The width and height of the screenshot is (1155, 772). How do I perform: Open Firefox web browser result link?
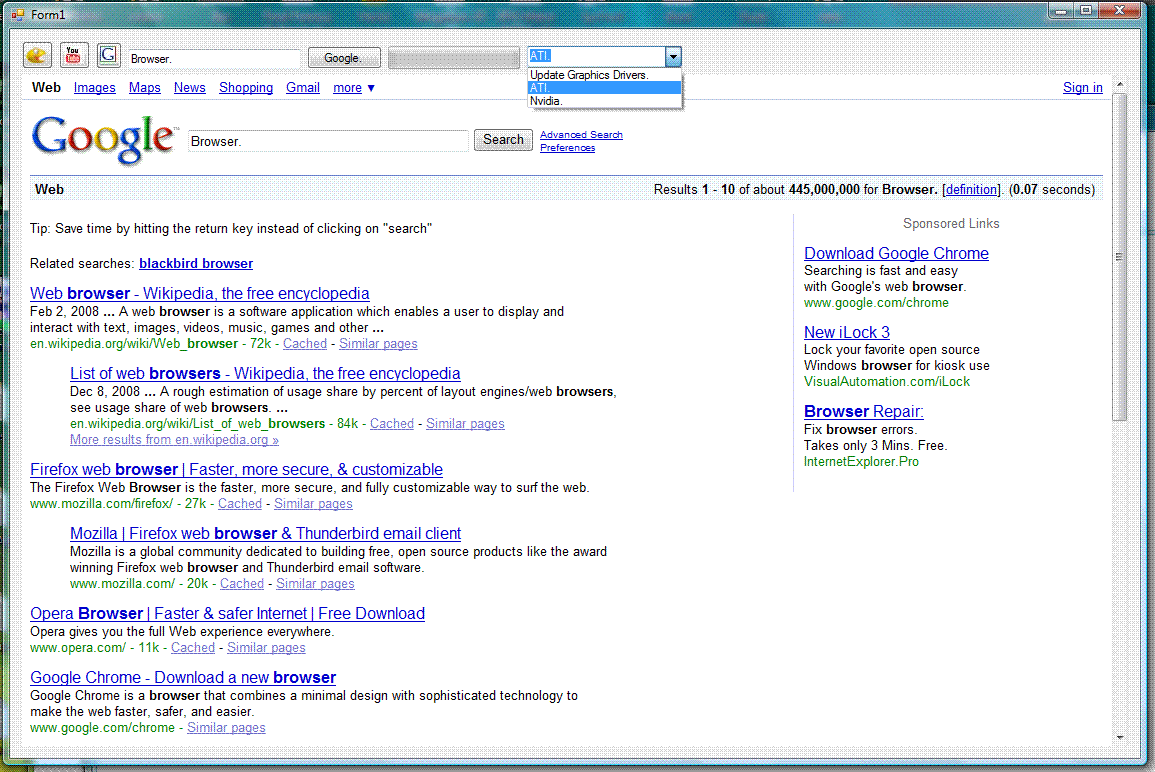pos(236,469)
